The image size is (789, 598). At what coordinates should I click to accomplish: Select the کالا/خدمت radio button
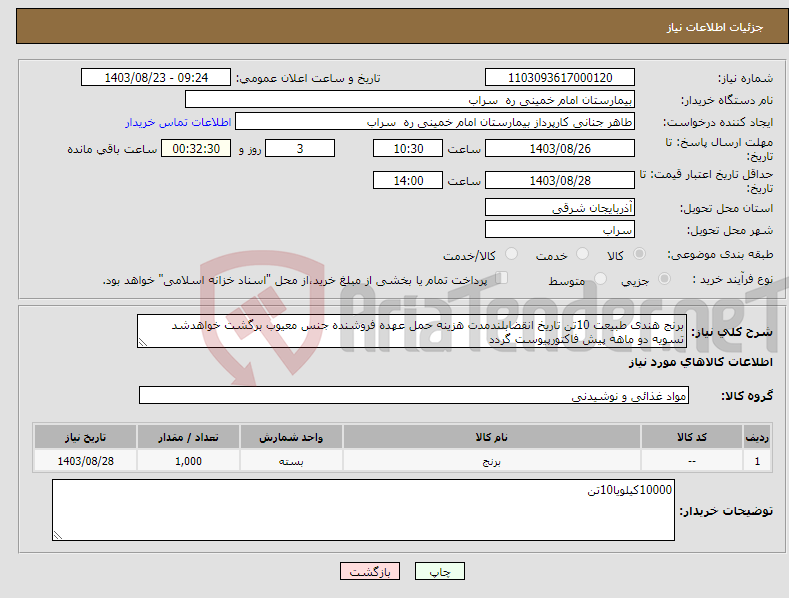pyautogui.click(x=511, y=254)
